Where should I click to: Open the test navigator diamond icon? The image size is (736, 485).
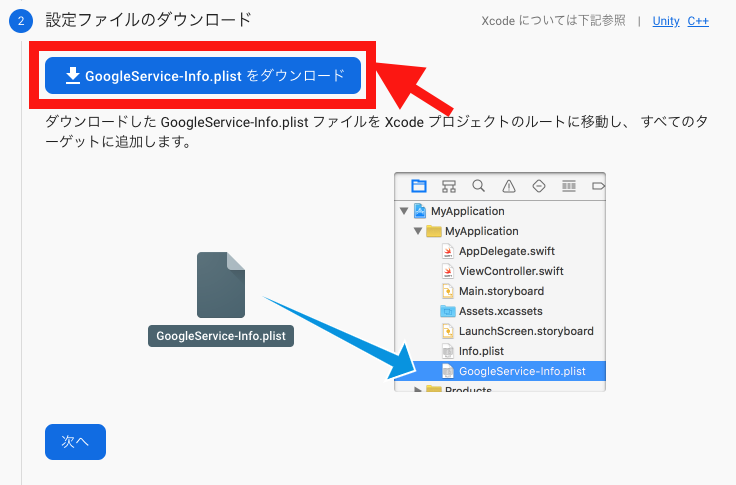tap(539, 186)
